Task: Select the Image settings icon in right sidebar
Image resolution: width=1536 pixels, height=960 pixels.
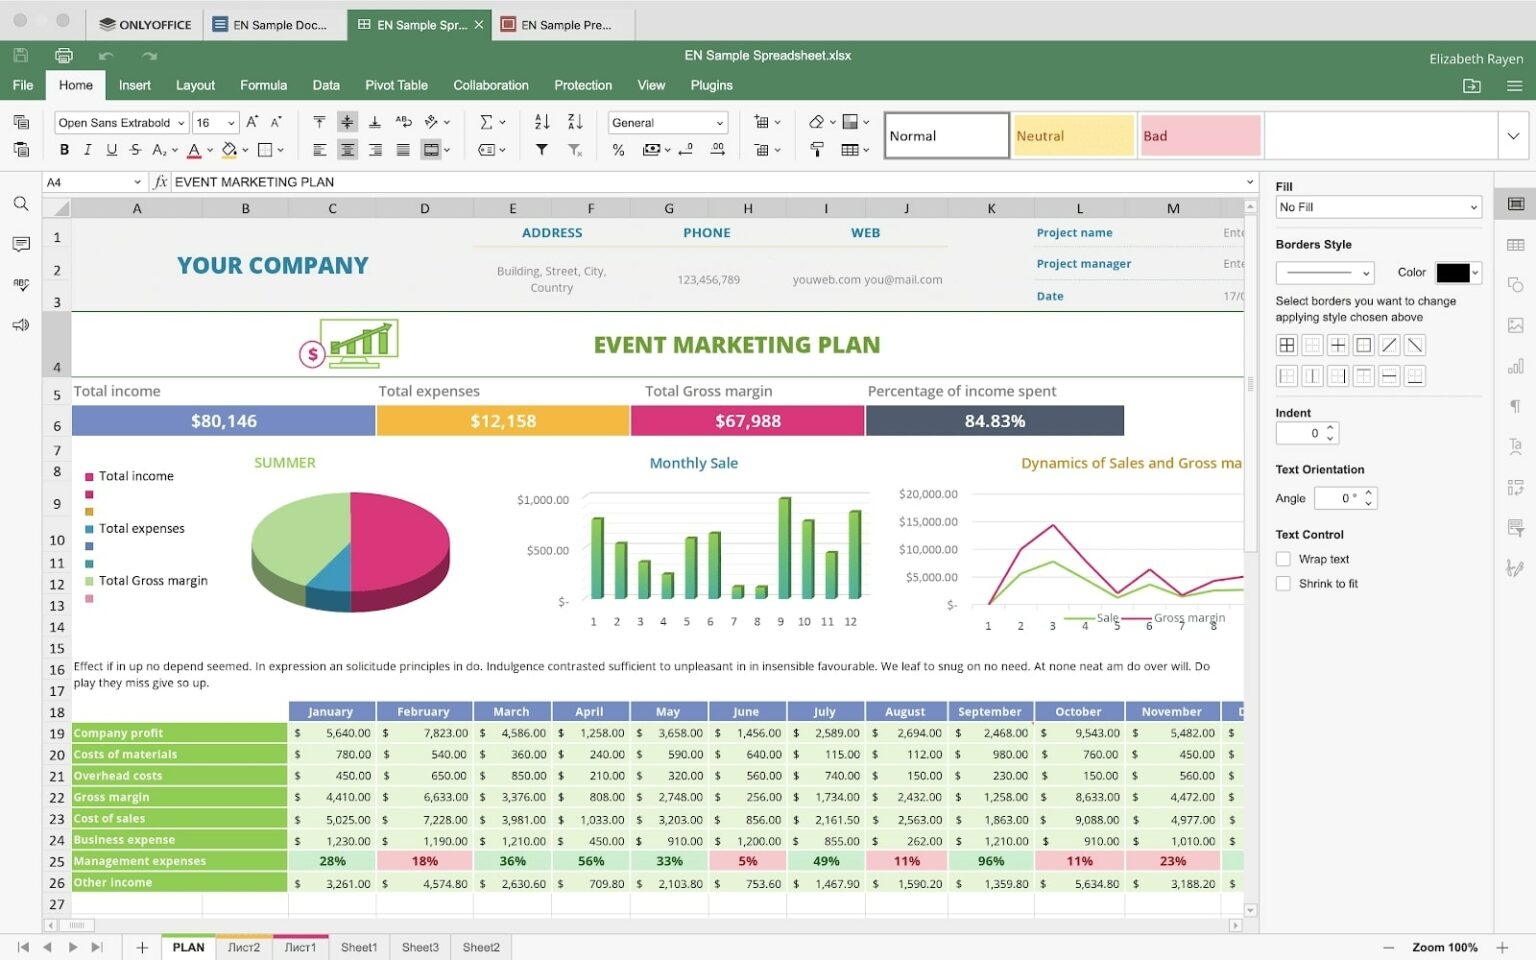Action: [x=1515, y=325]
